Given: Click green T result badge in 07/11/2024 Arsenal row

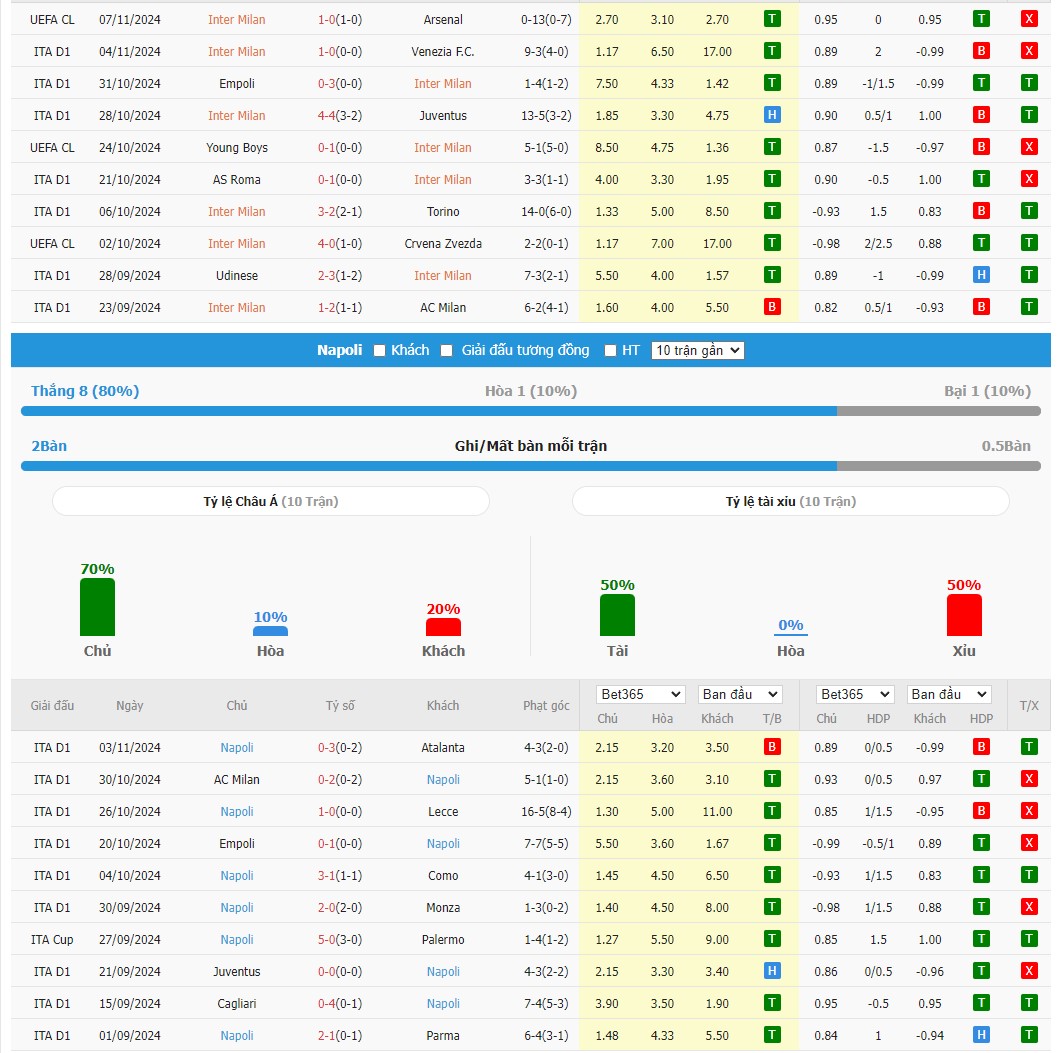Looking at the screenshot, I should pyautogui.click(x=771, y=19).
